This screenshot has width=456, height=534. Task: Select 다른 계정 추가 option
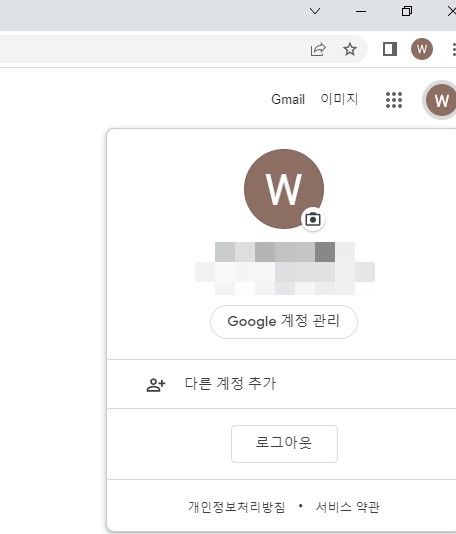(281, 384)
